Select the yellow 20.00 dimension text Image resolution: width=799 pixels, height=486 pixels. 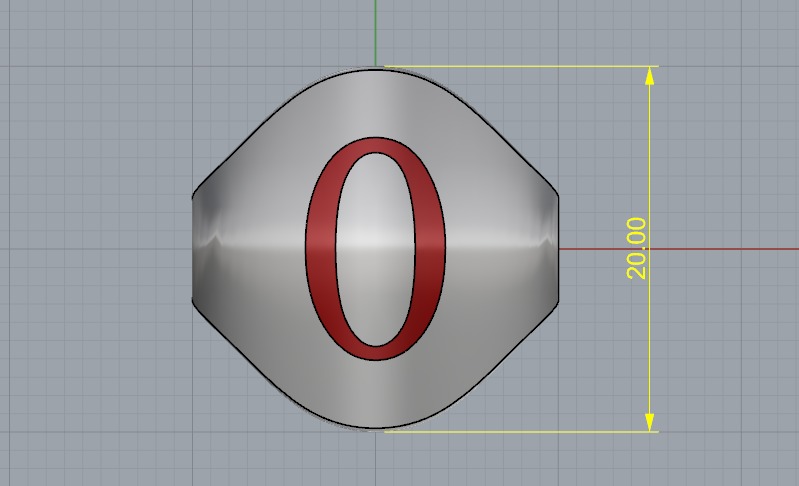click(636, 249)
